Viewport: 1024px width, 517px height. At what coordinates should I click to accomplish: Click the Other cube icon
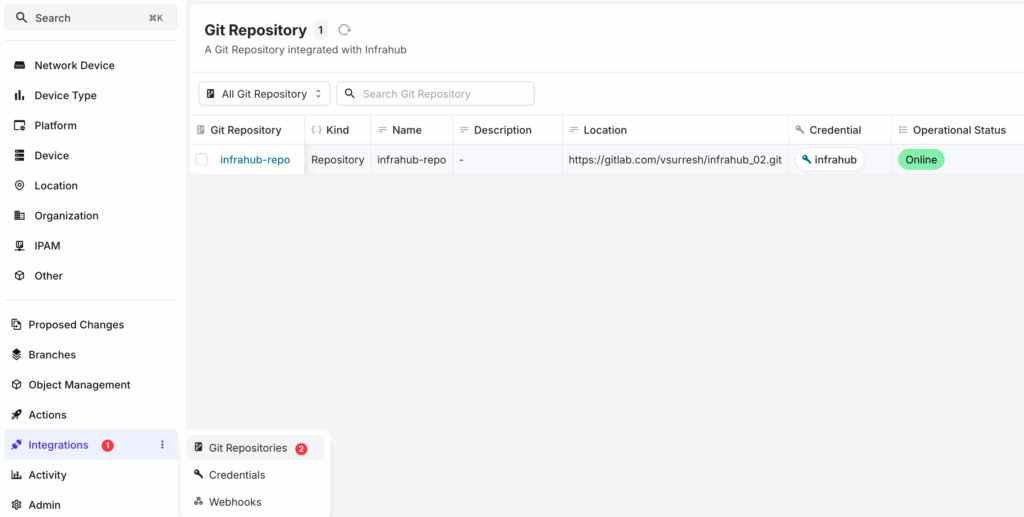click(x=20, y=275)
